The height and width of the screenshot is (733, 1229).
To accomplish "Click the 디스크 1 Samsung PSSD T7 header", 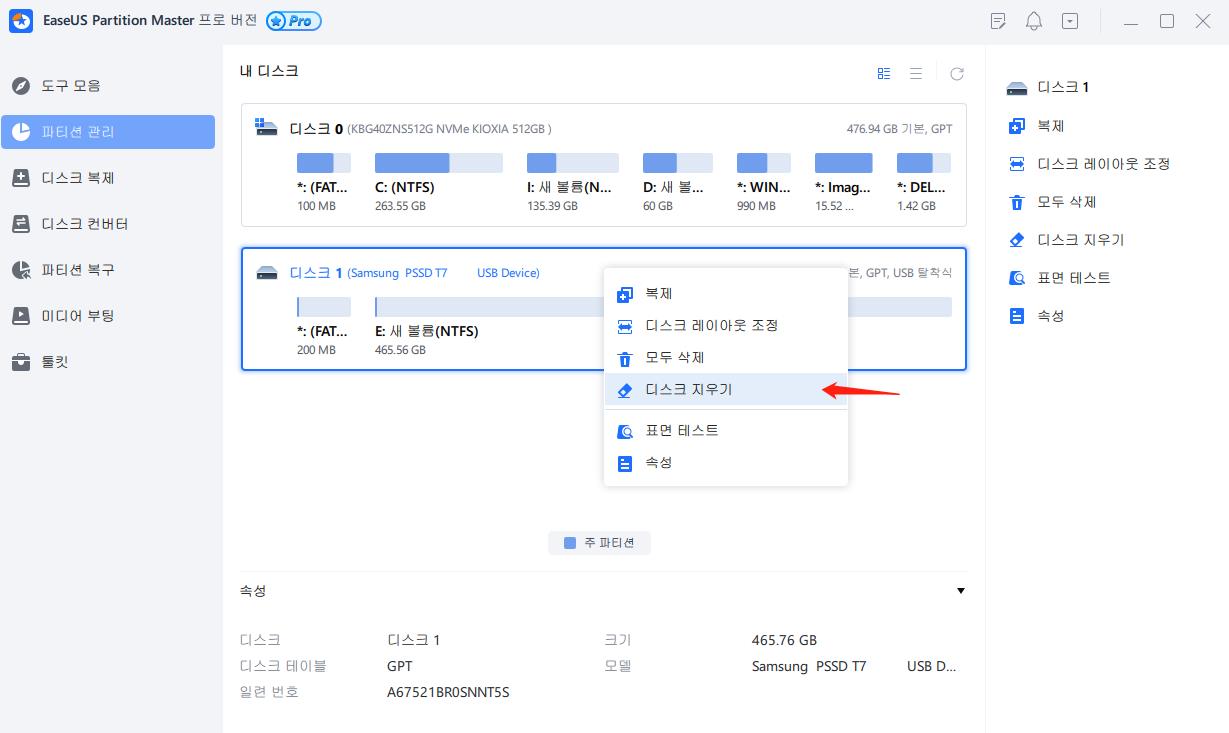I will tap(414, 273).
